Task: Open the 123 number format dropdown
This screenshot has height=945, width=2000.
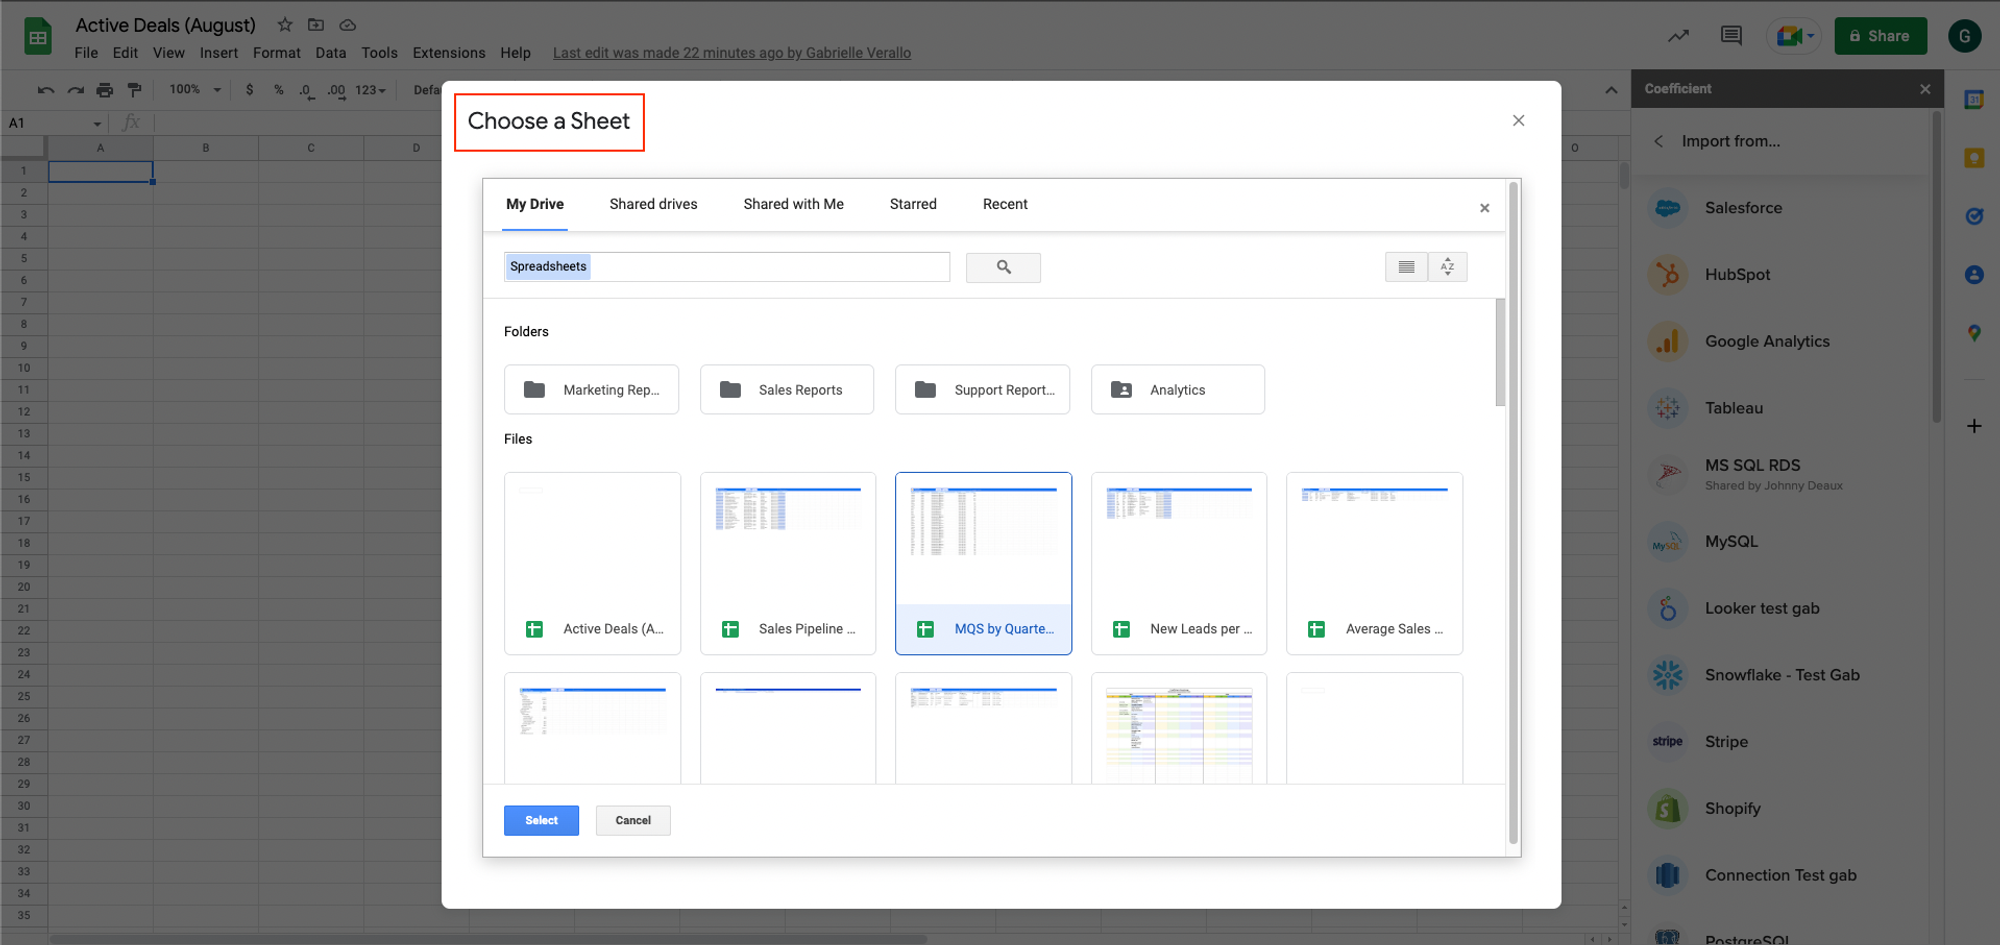Action: 370,90
